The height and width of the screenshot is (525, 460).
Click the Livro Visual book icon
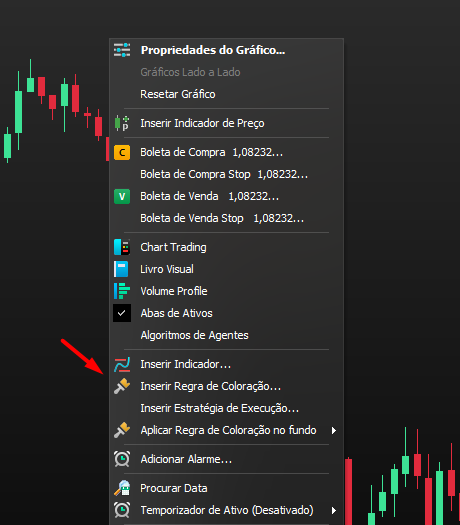[121, 269]
